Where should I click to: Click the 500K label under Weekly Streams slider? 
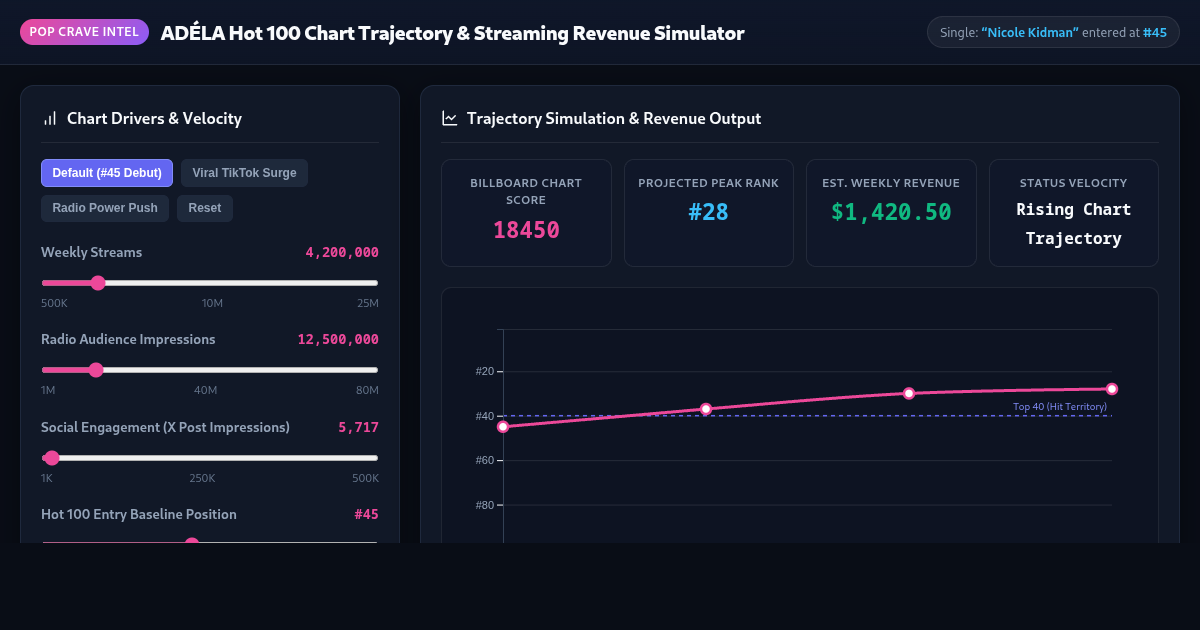pyautogui.click(x=54, y=303)
